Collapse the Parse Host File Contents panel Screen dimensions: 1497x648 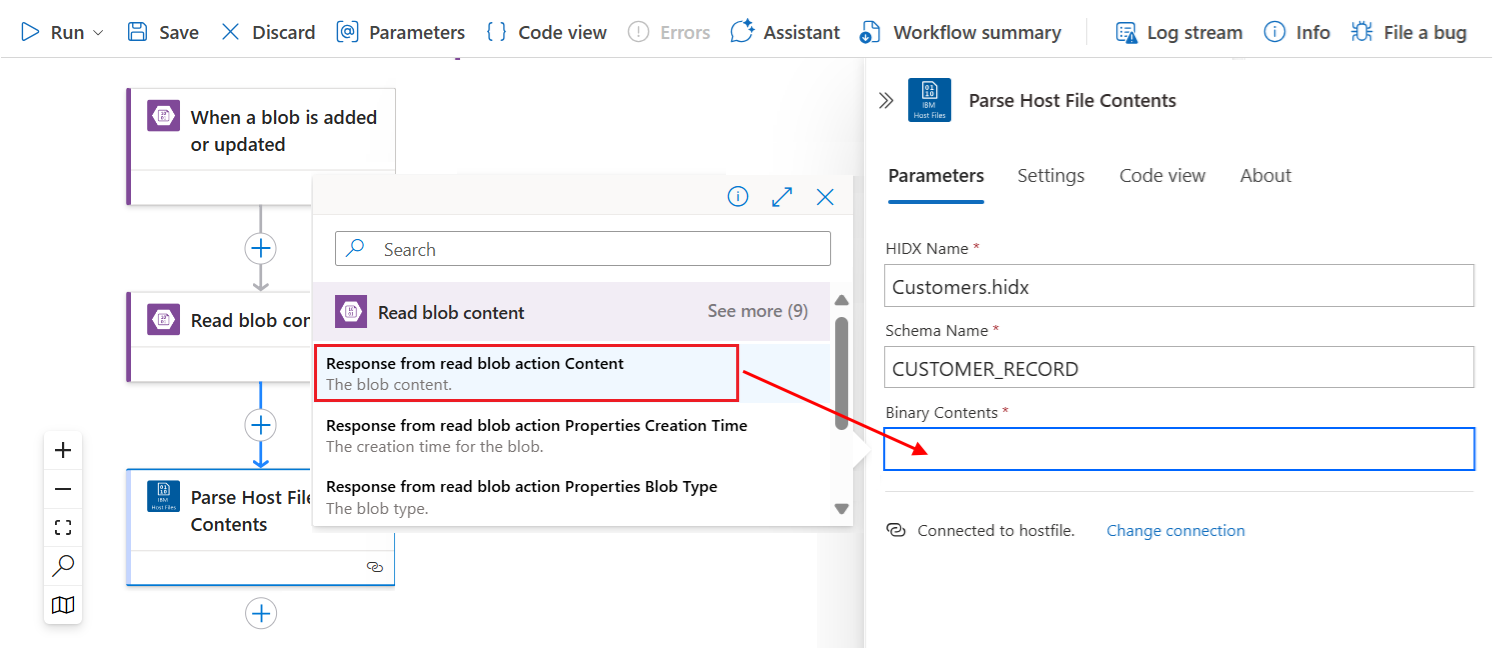point(886,100)
